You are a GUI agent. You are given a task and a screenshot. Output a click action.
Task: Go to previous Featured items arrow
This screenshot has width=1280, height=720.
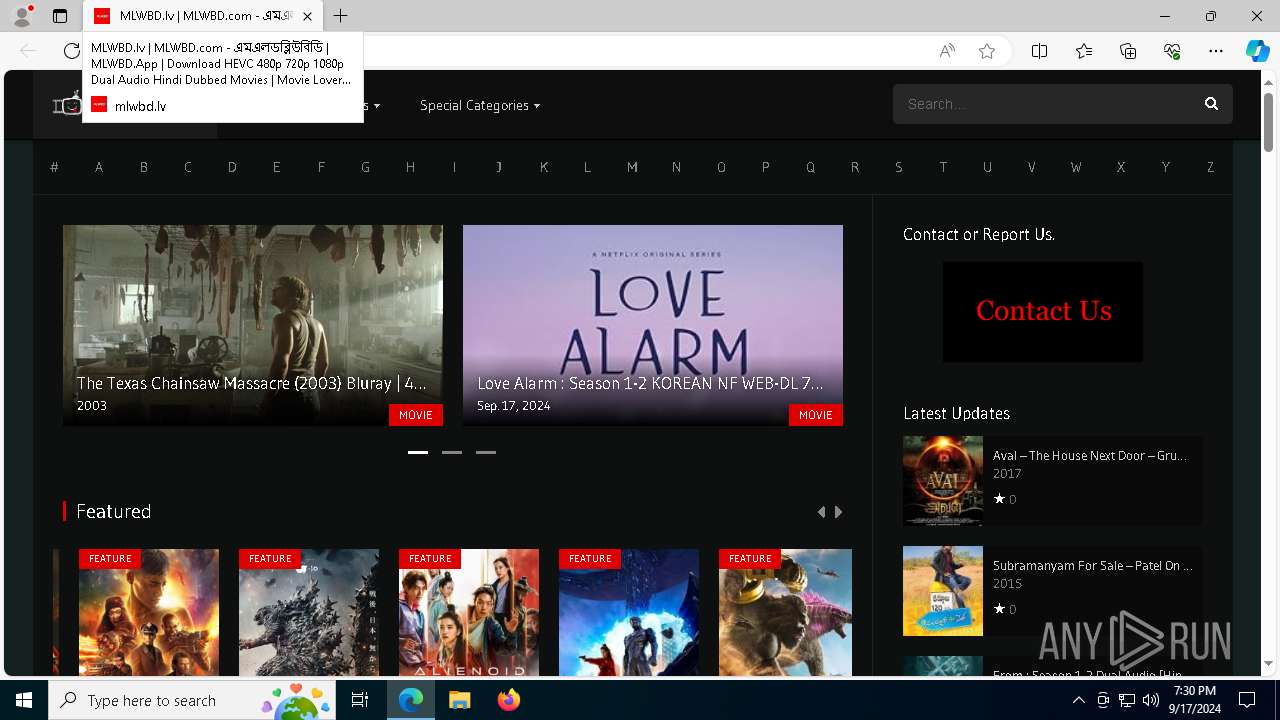(x=821, y=512)
